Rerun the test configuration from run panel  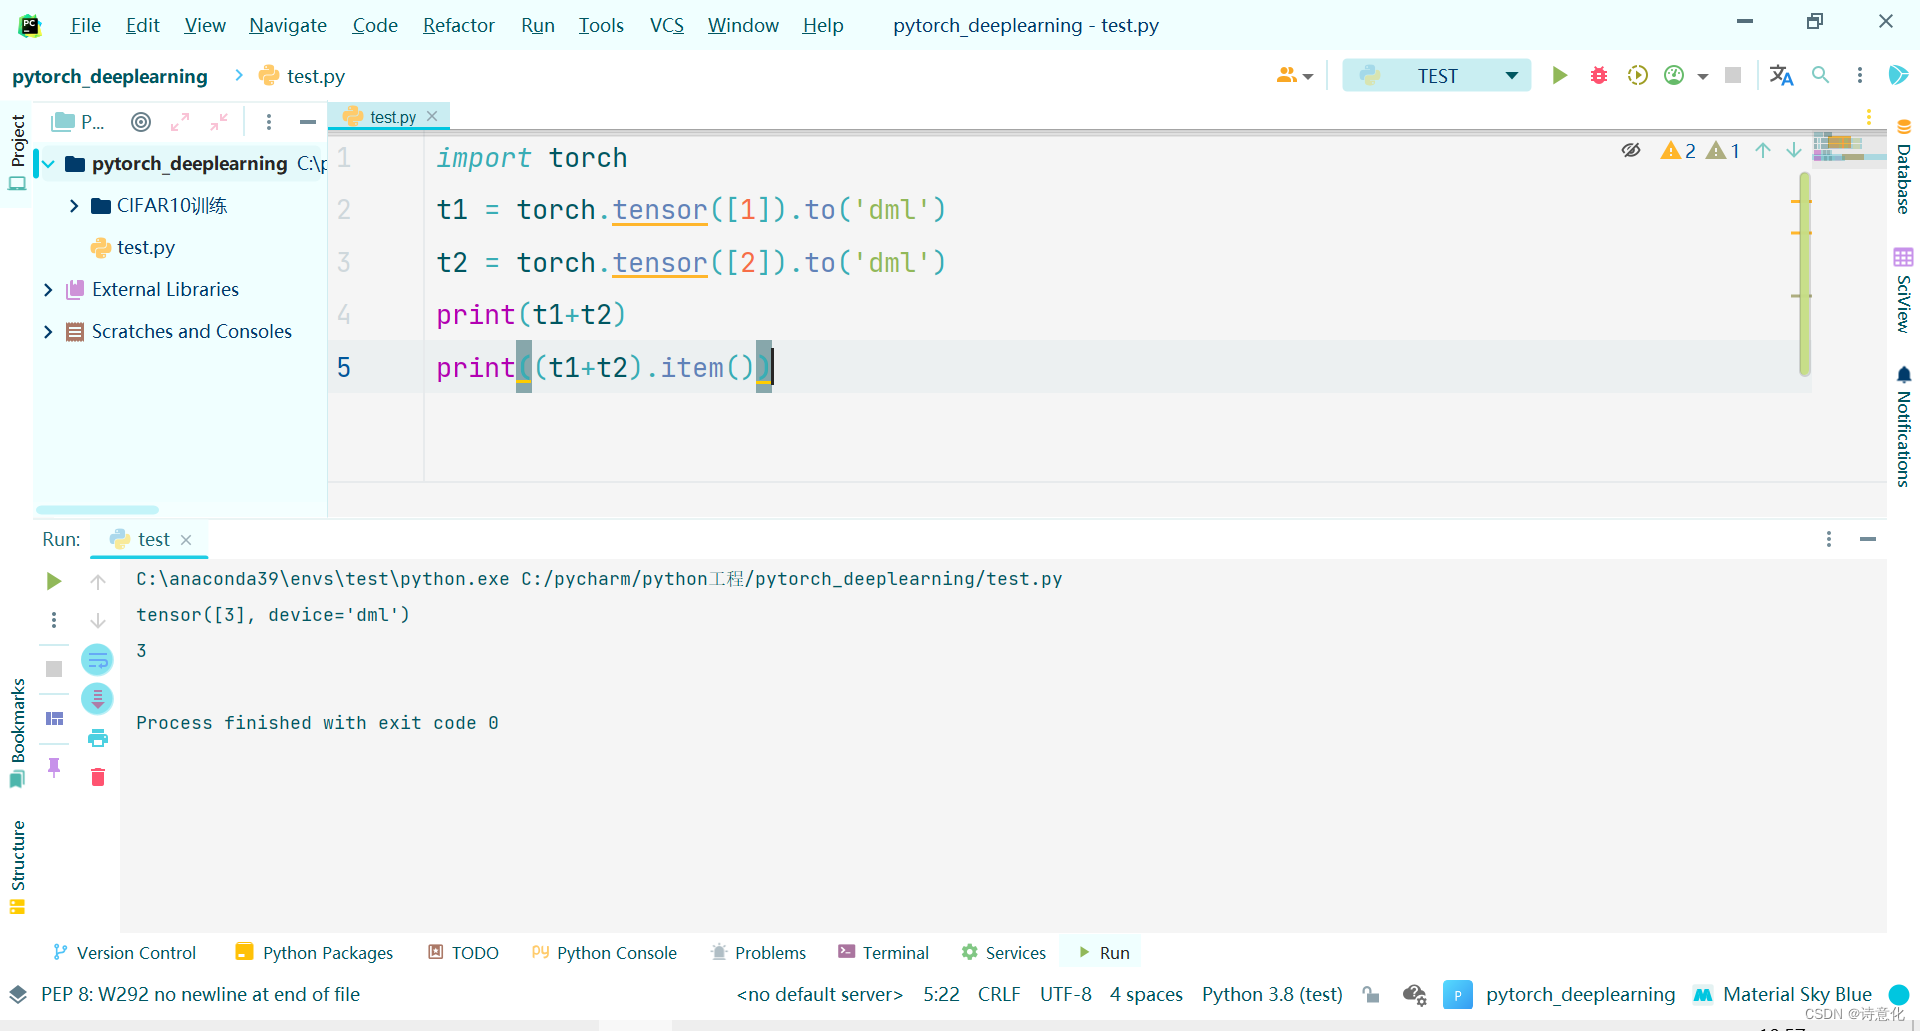(x=53, y=580)
